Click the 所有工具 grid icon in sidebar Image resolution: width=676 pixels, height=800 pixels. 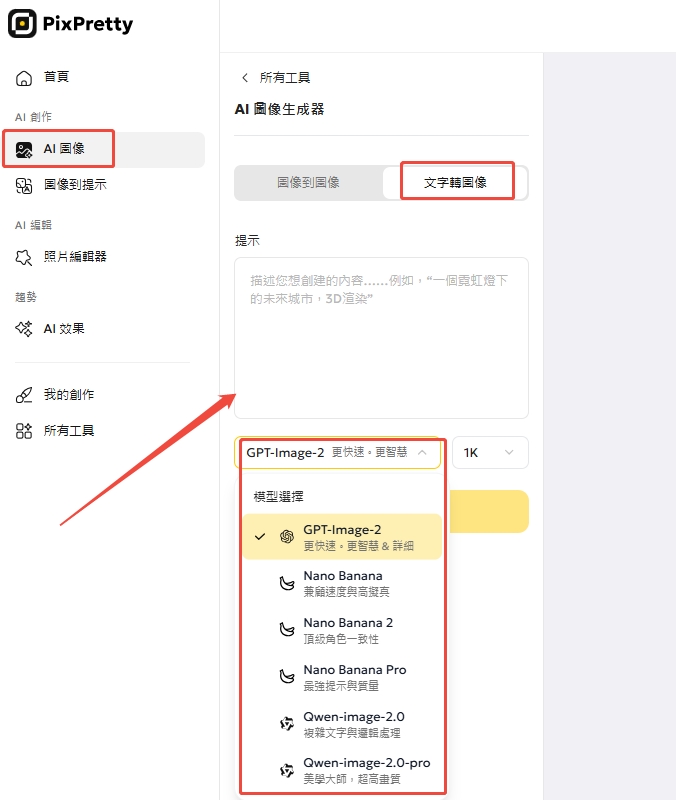click(x=23, y=431)
